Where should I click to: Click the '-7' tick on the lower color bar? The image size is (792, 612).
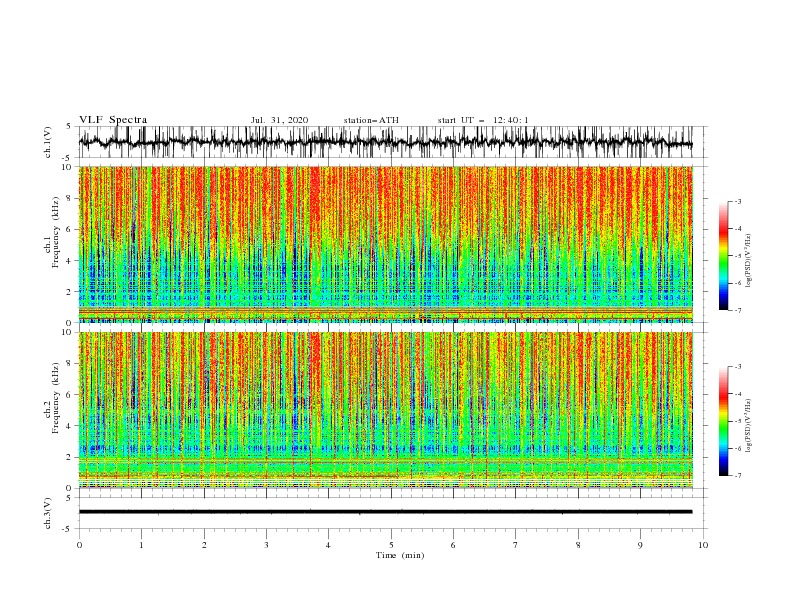(x=737, y=475)
